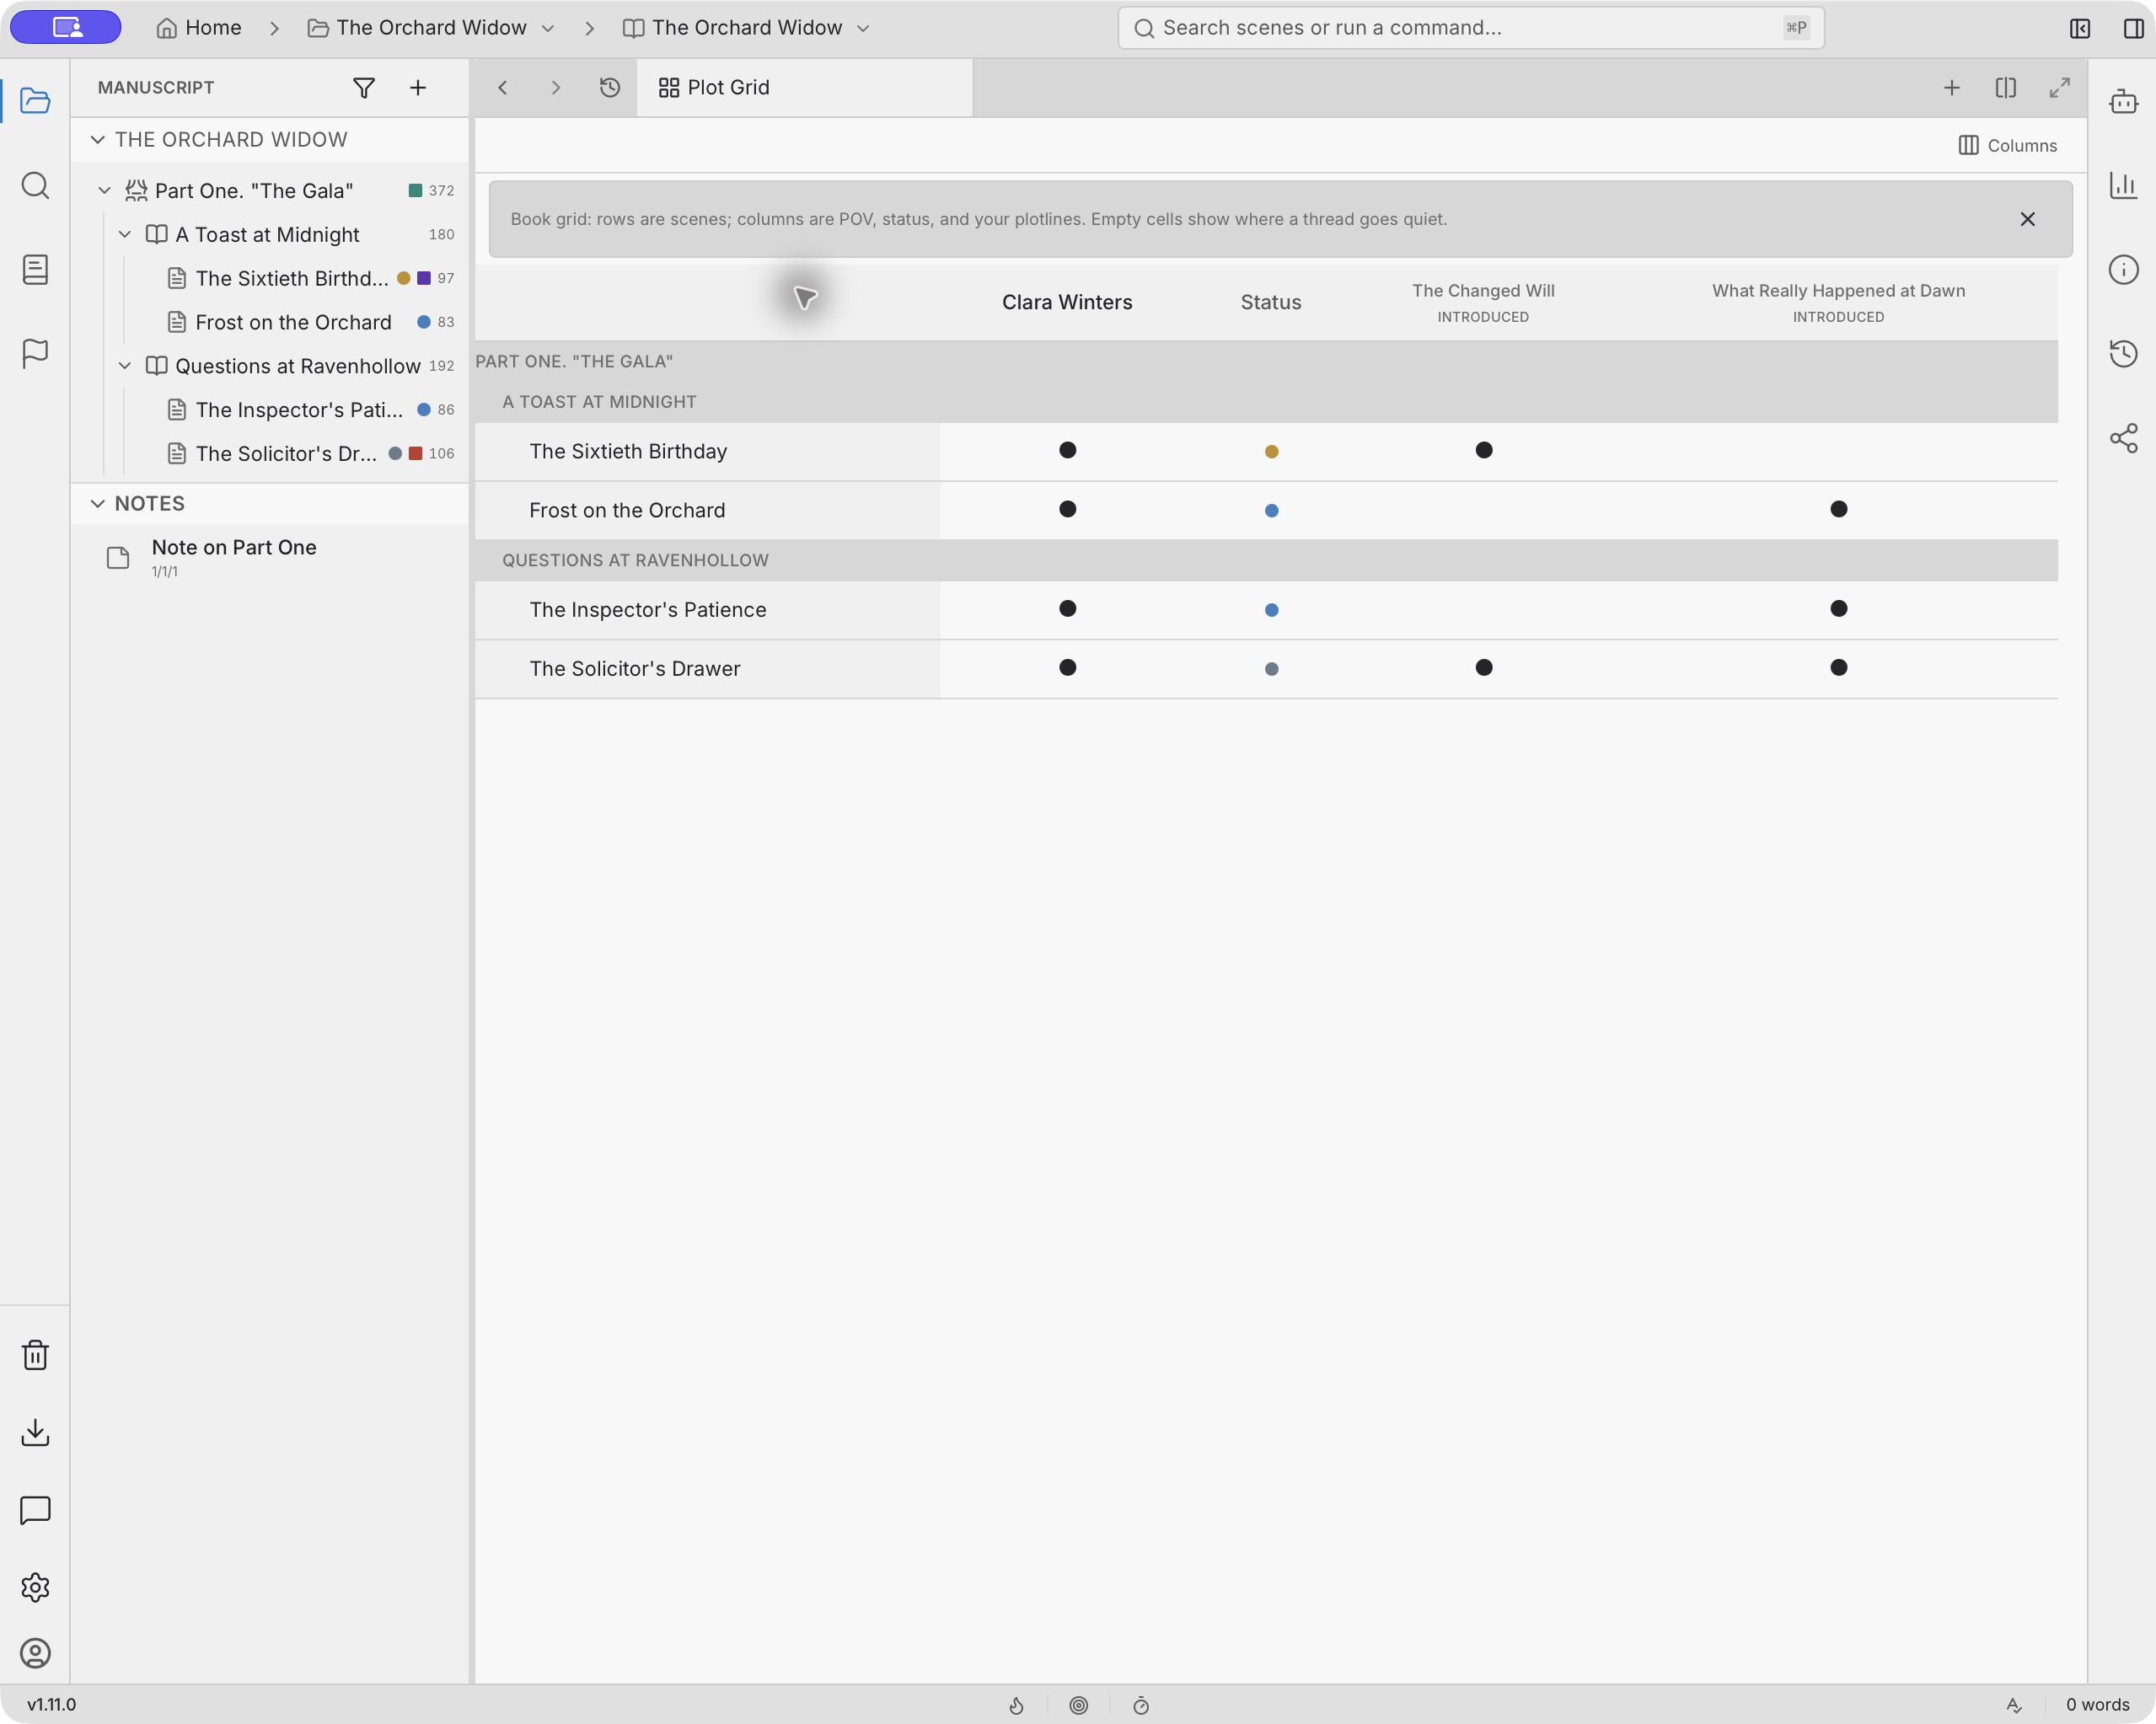Collapse Questions at Ravenhollow chapter
The height and width of the screenshot is (1724, 2156).
[125, 366]
